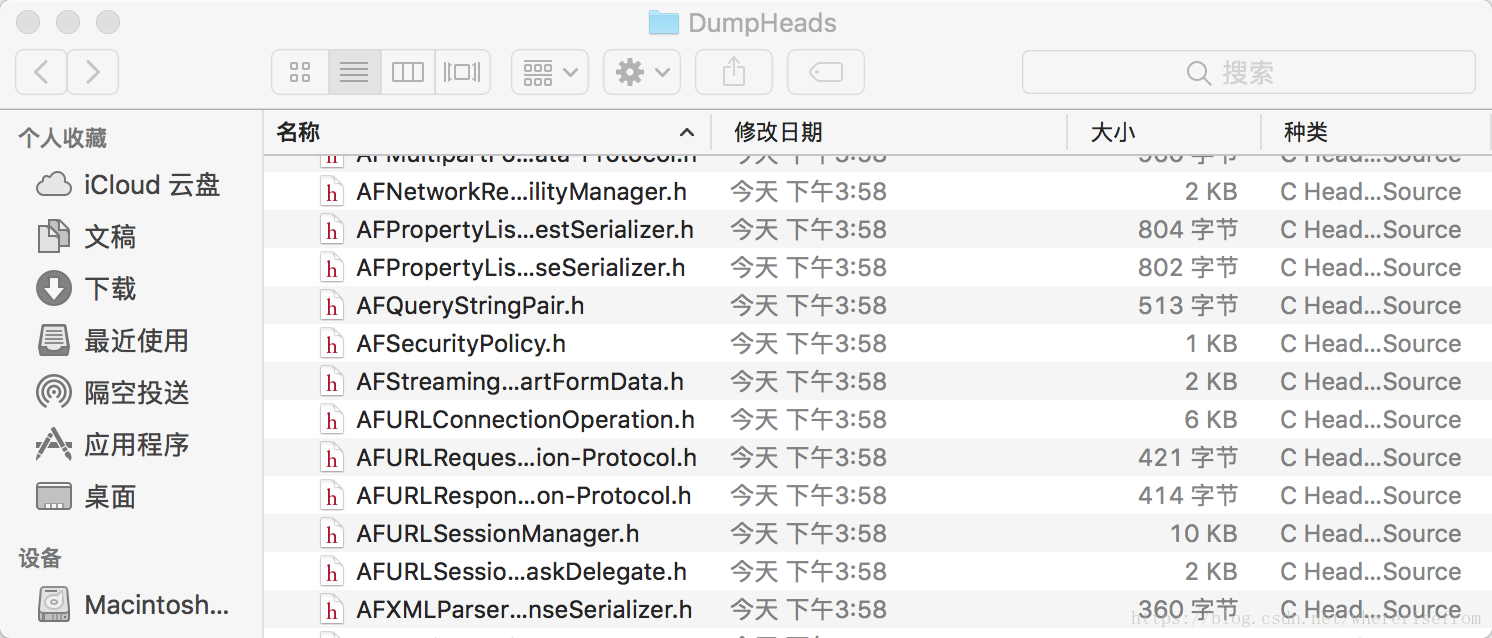1492x638 pixels.
Task: Select AFQueryStringPair.h file name
Action: click(470, 306)
